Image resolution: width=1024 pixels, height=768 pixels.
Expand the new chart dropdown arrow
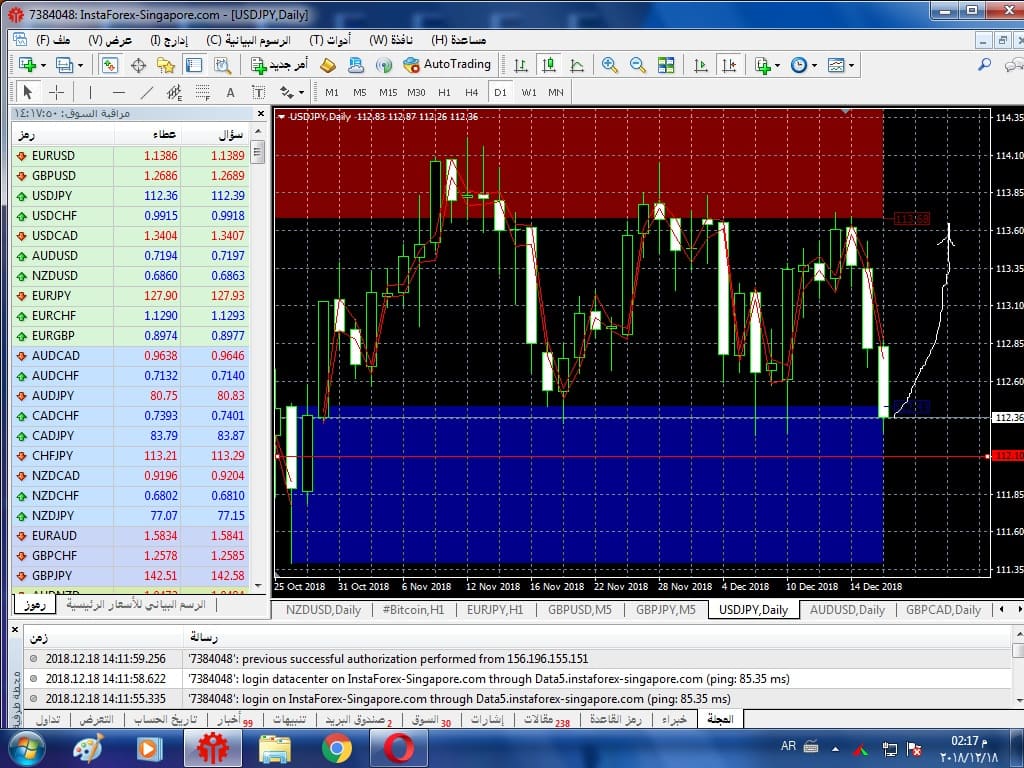[43, 65]
